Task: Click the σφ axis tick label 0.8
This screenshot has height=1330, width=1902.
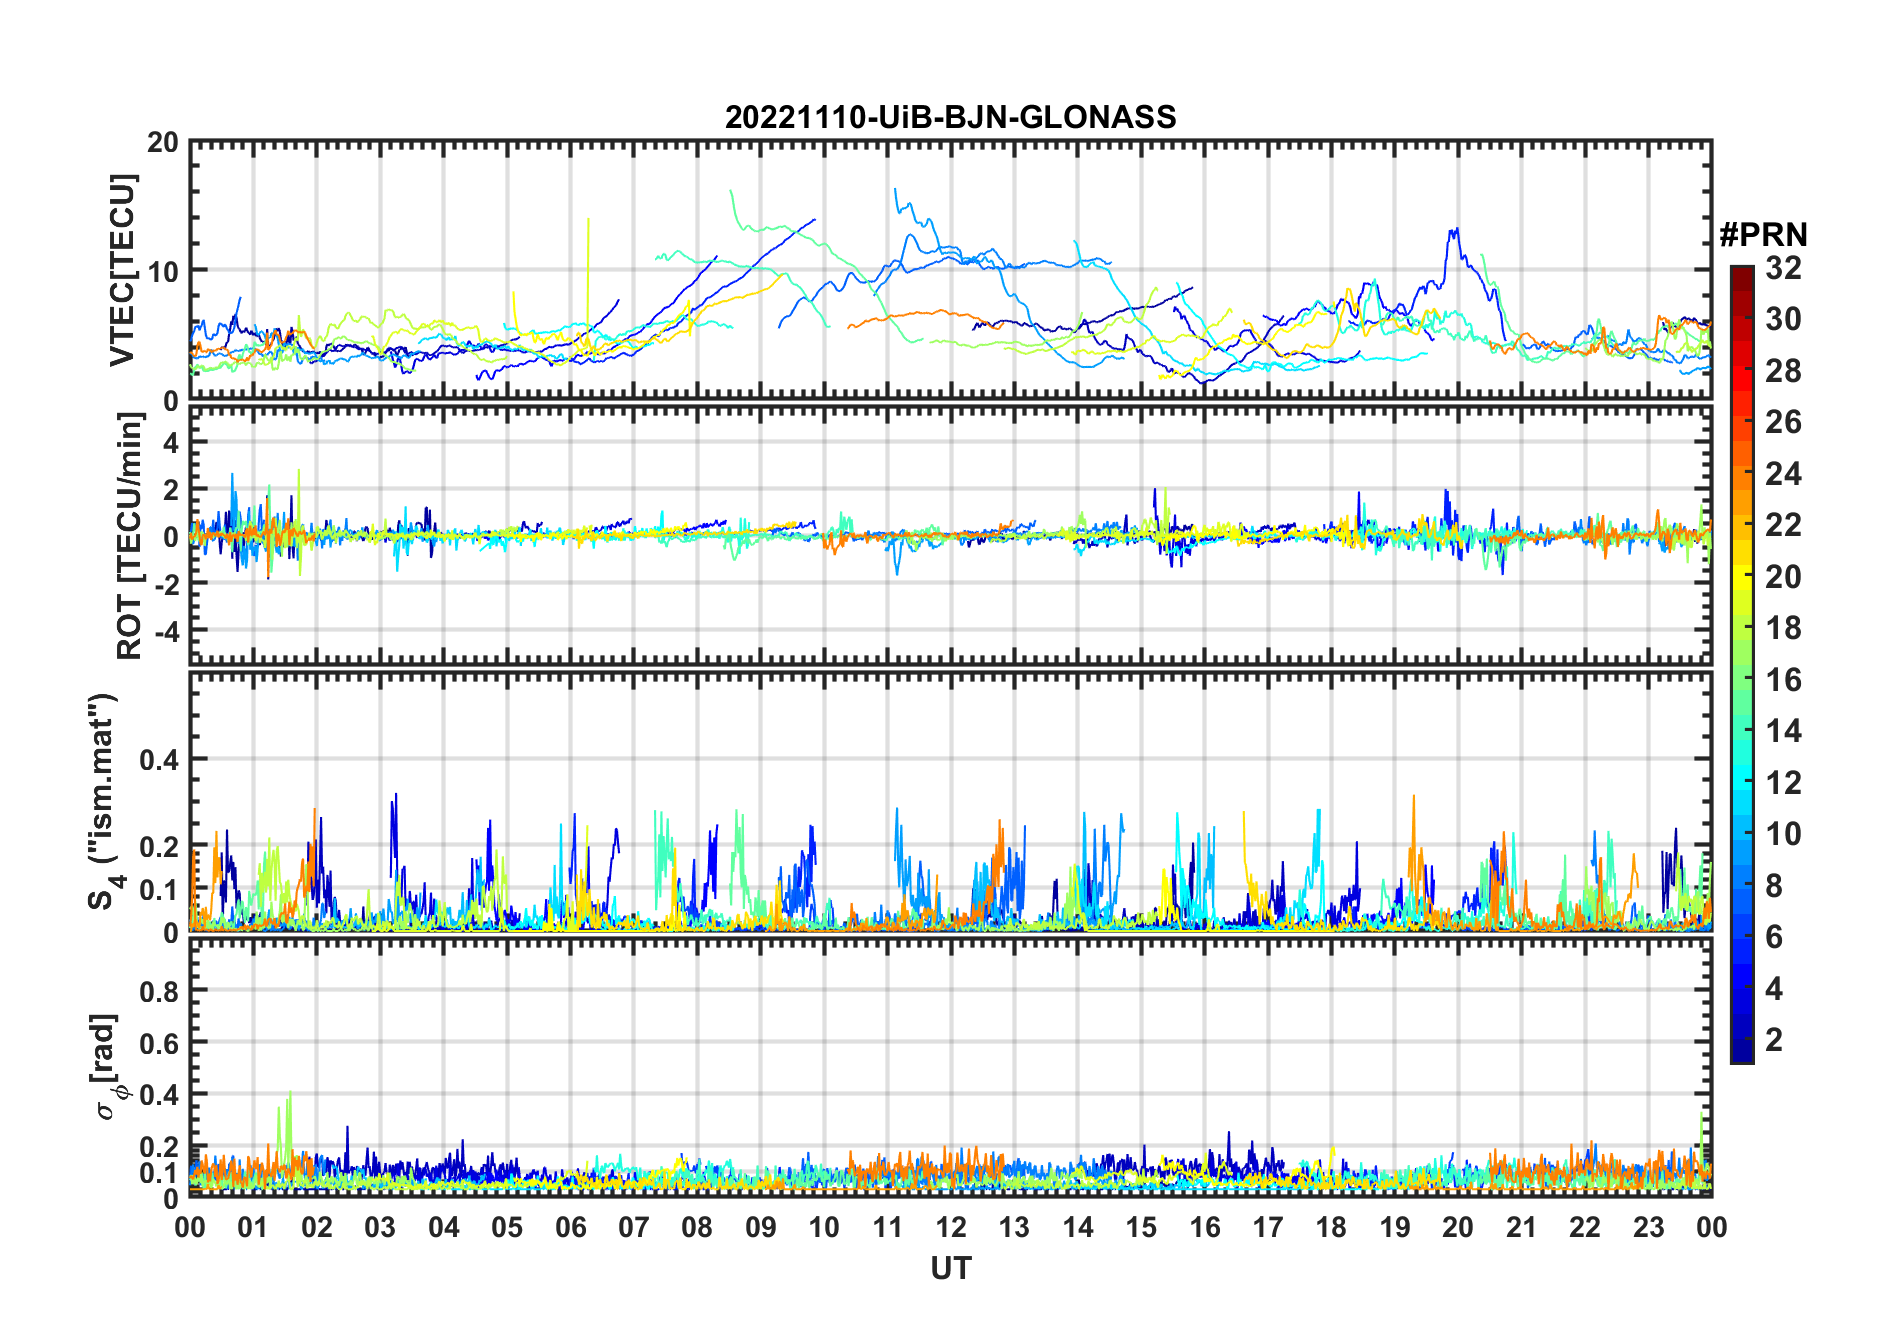Action: click(x=159, y=991)
